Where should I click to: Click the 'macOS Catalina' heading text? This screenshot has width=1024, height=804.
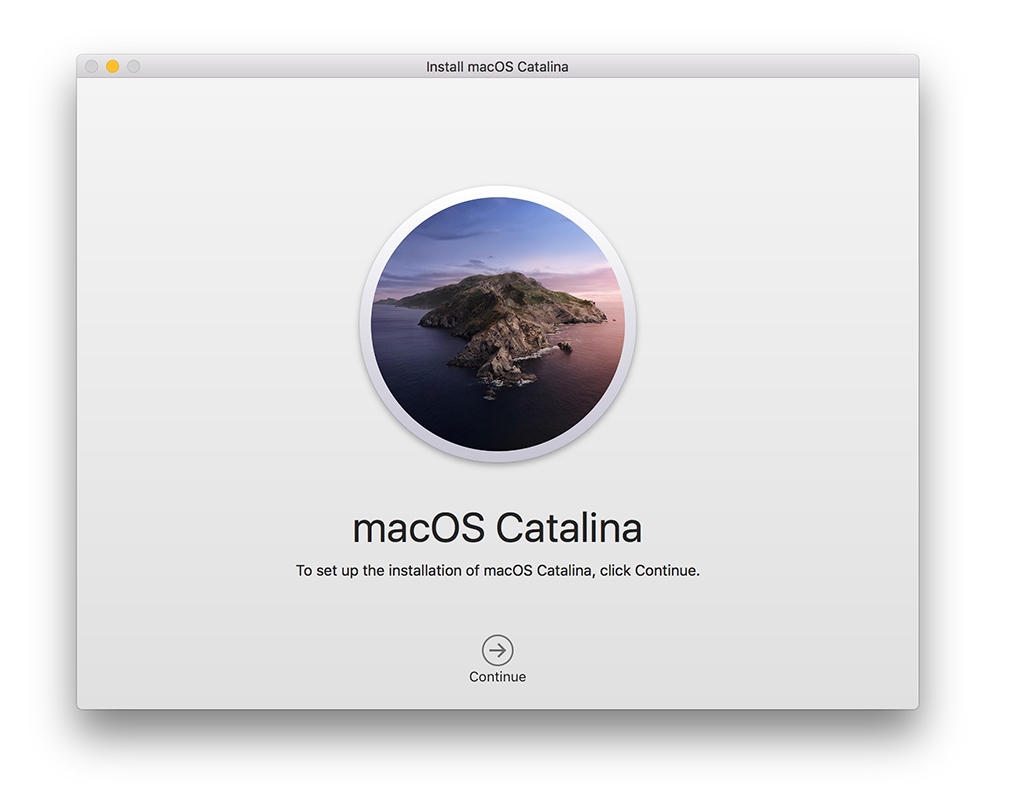tap(497, 527)
